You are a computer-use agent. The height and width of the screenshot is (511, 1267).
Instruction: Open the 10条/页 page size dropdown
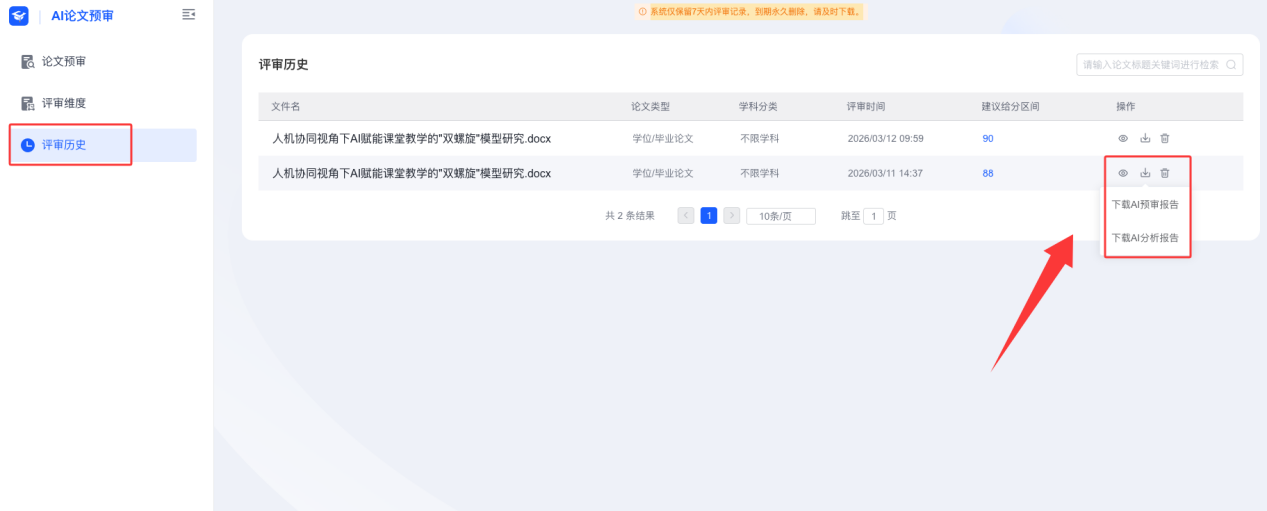(x=781, y=216)
